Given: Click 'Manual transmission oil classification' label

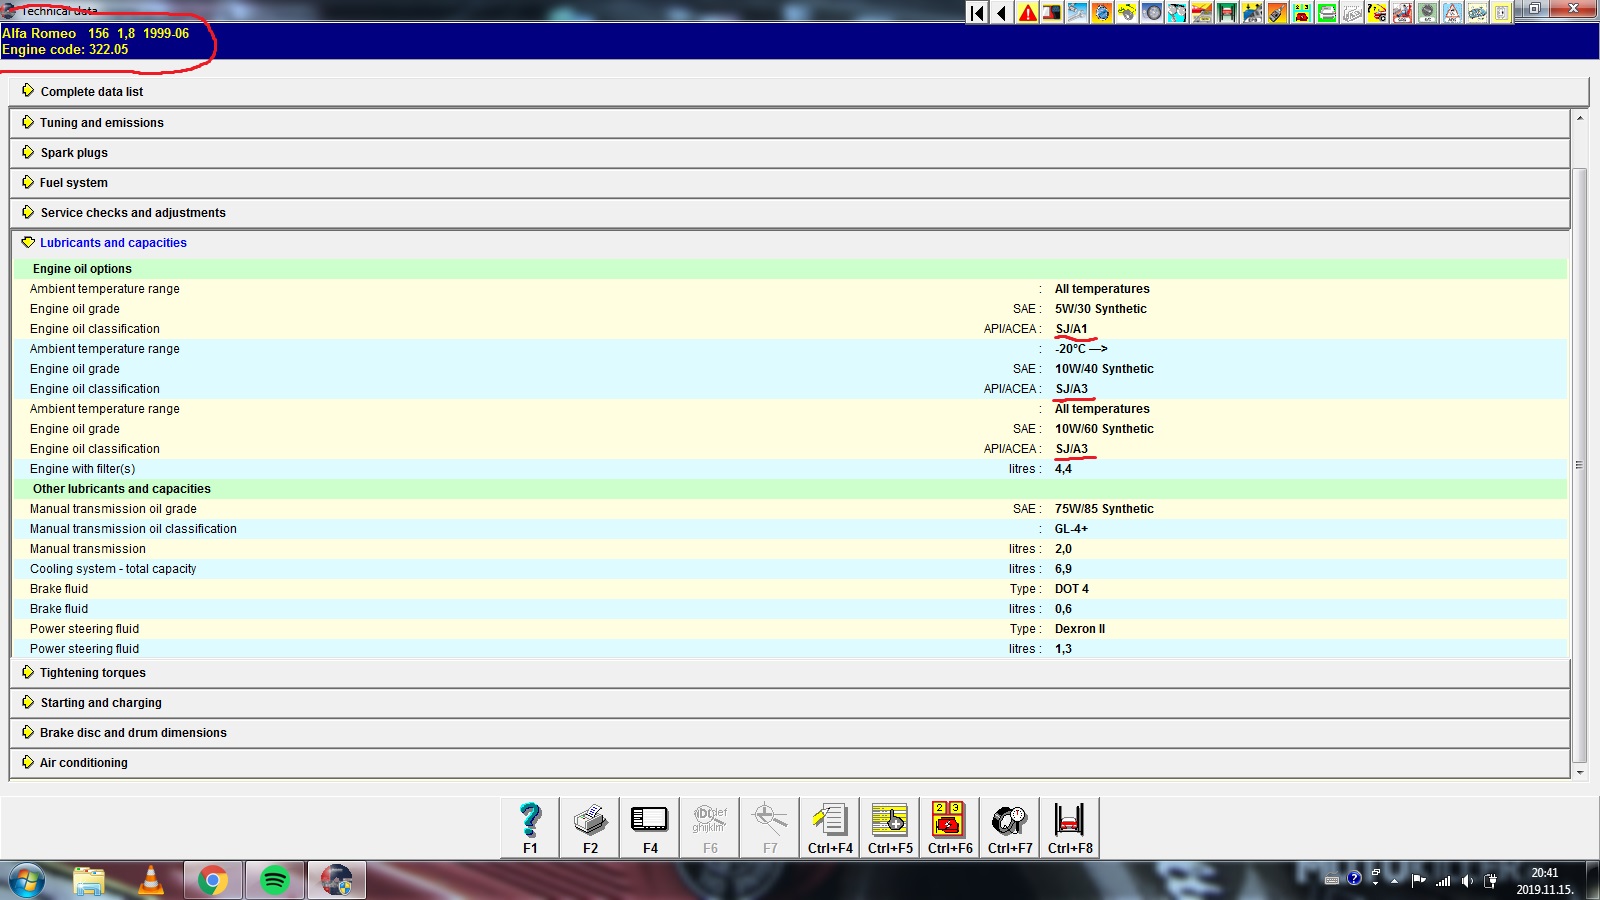Looking at the screenshot, I should [x=133, y=529].
